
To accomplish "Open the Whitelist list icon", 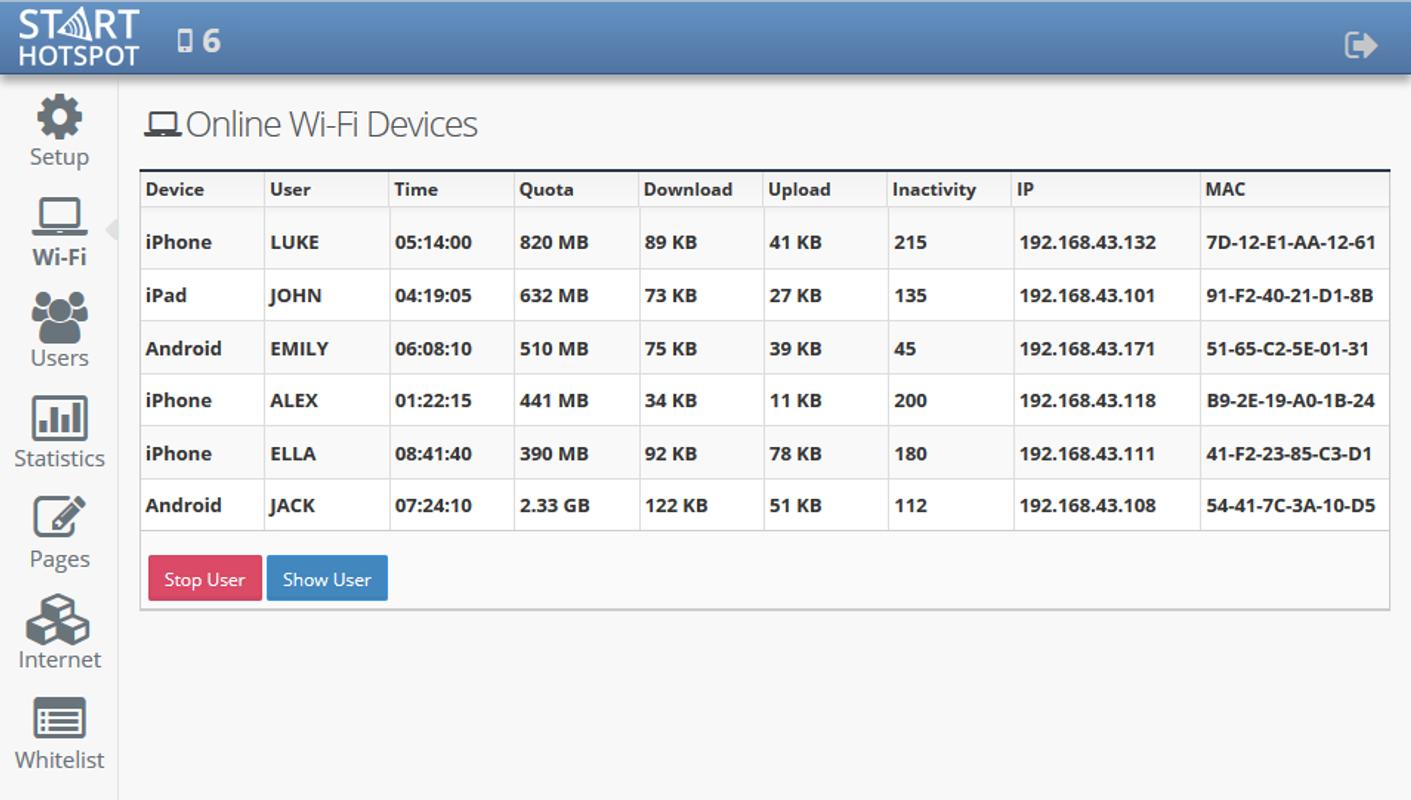I will click(x=59, y=719).
